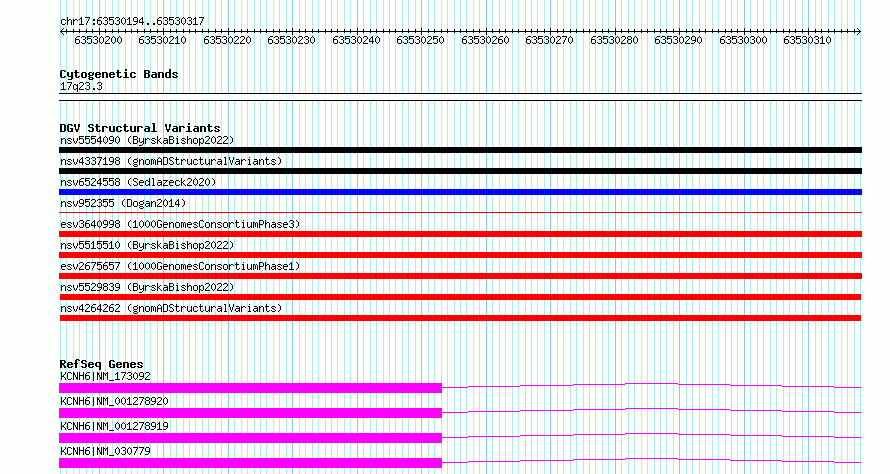The height and width of the screenshot is (474, 890).
Task: Click ruler position 63530310
Action: coord(807,40)
